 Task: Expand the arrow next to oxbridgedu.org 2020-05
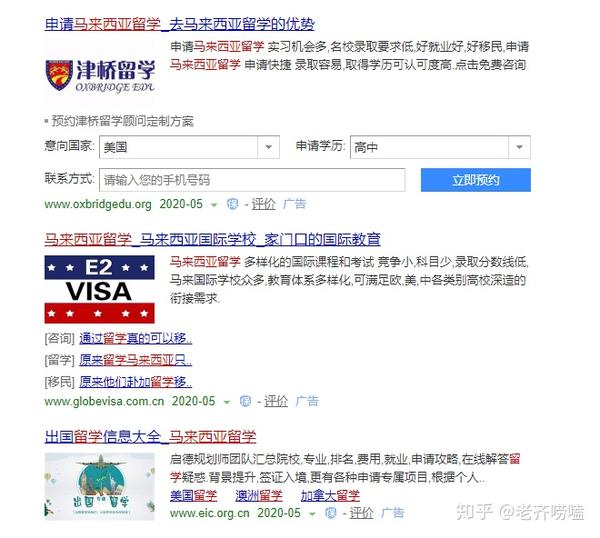[214, 205]
